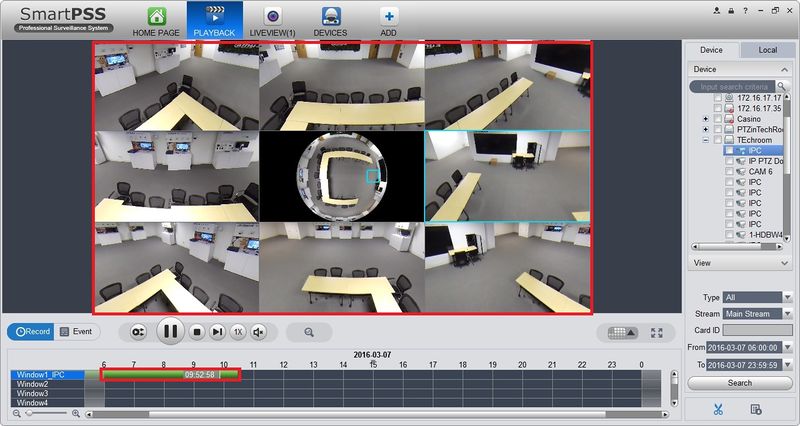Open the DEVICES page
Viewport: 800px width, 426px height.
point(330,20)
